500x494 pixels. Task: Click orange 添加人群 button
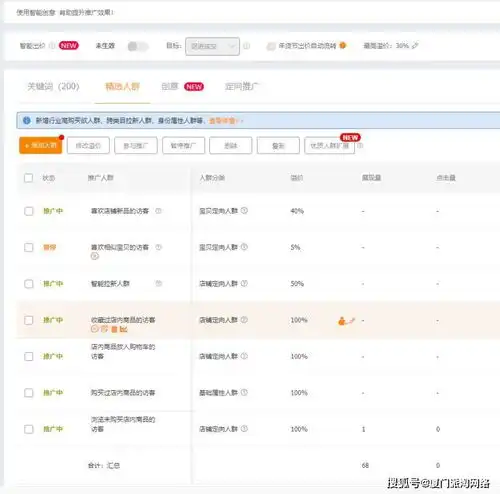tap(40, 145)
